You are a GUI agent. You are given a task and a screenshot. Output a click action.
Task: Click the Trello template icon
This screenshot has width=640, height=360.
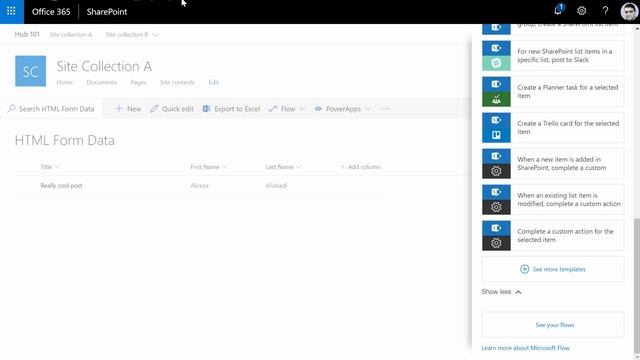(x=496, y=135)
